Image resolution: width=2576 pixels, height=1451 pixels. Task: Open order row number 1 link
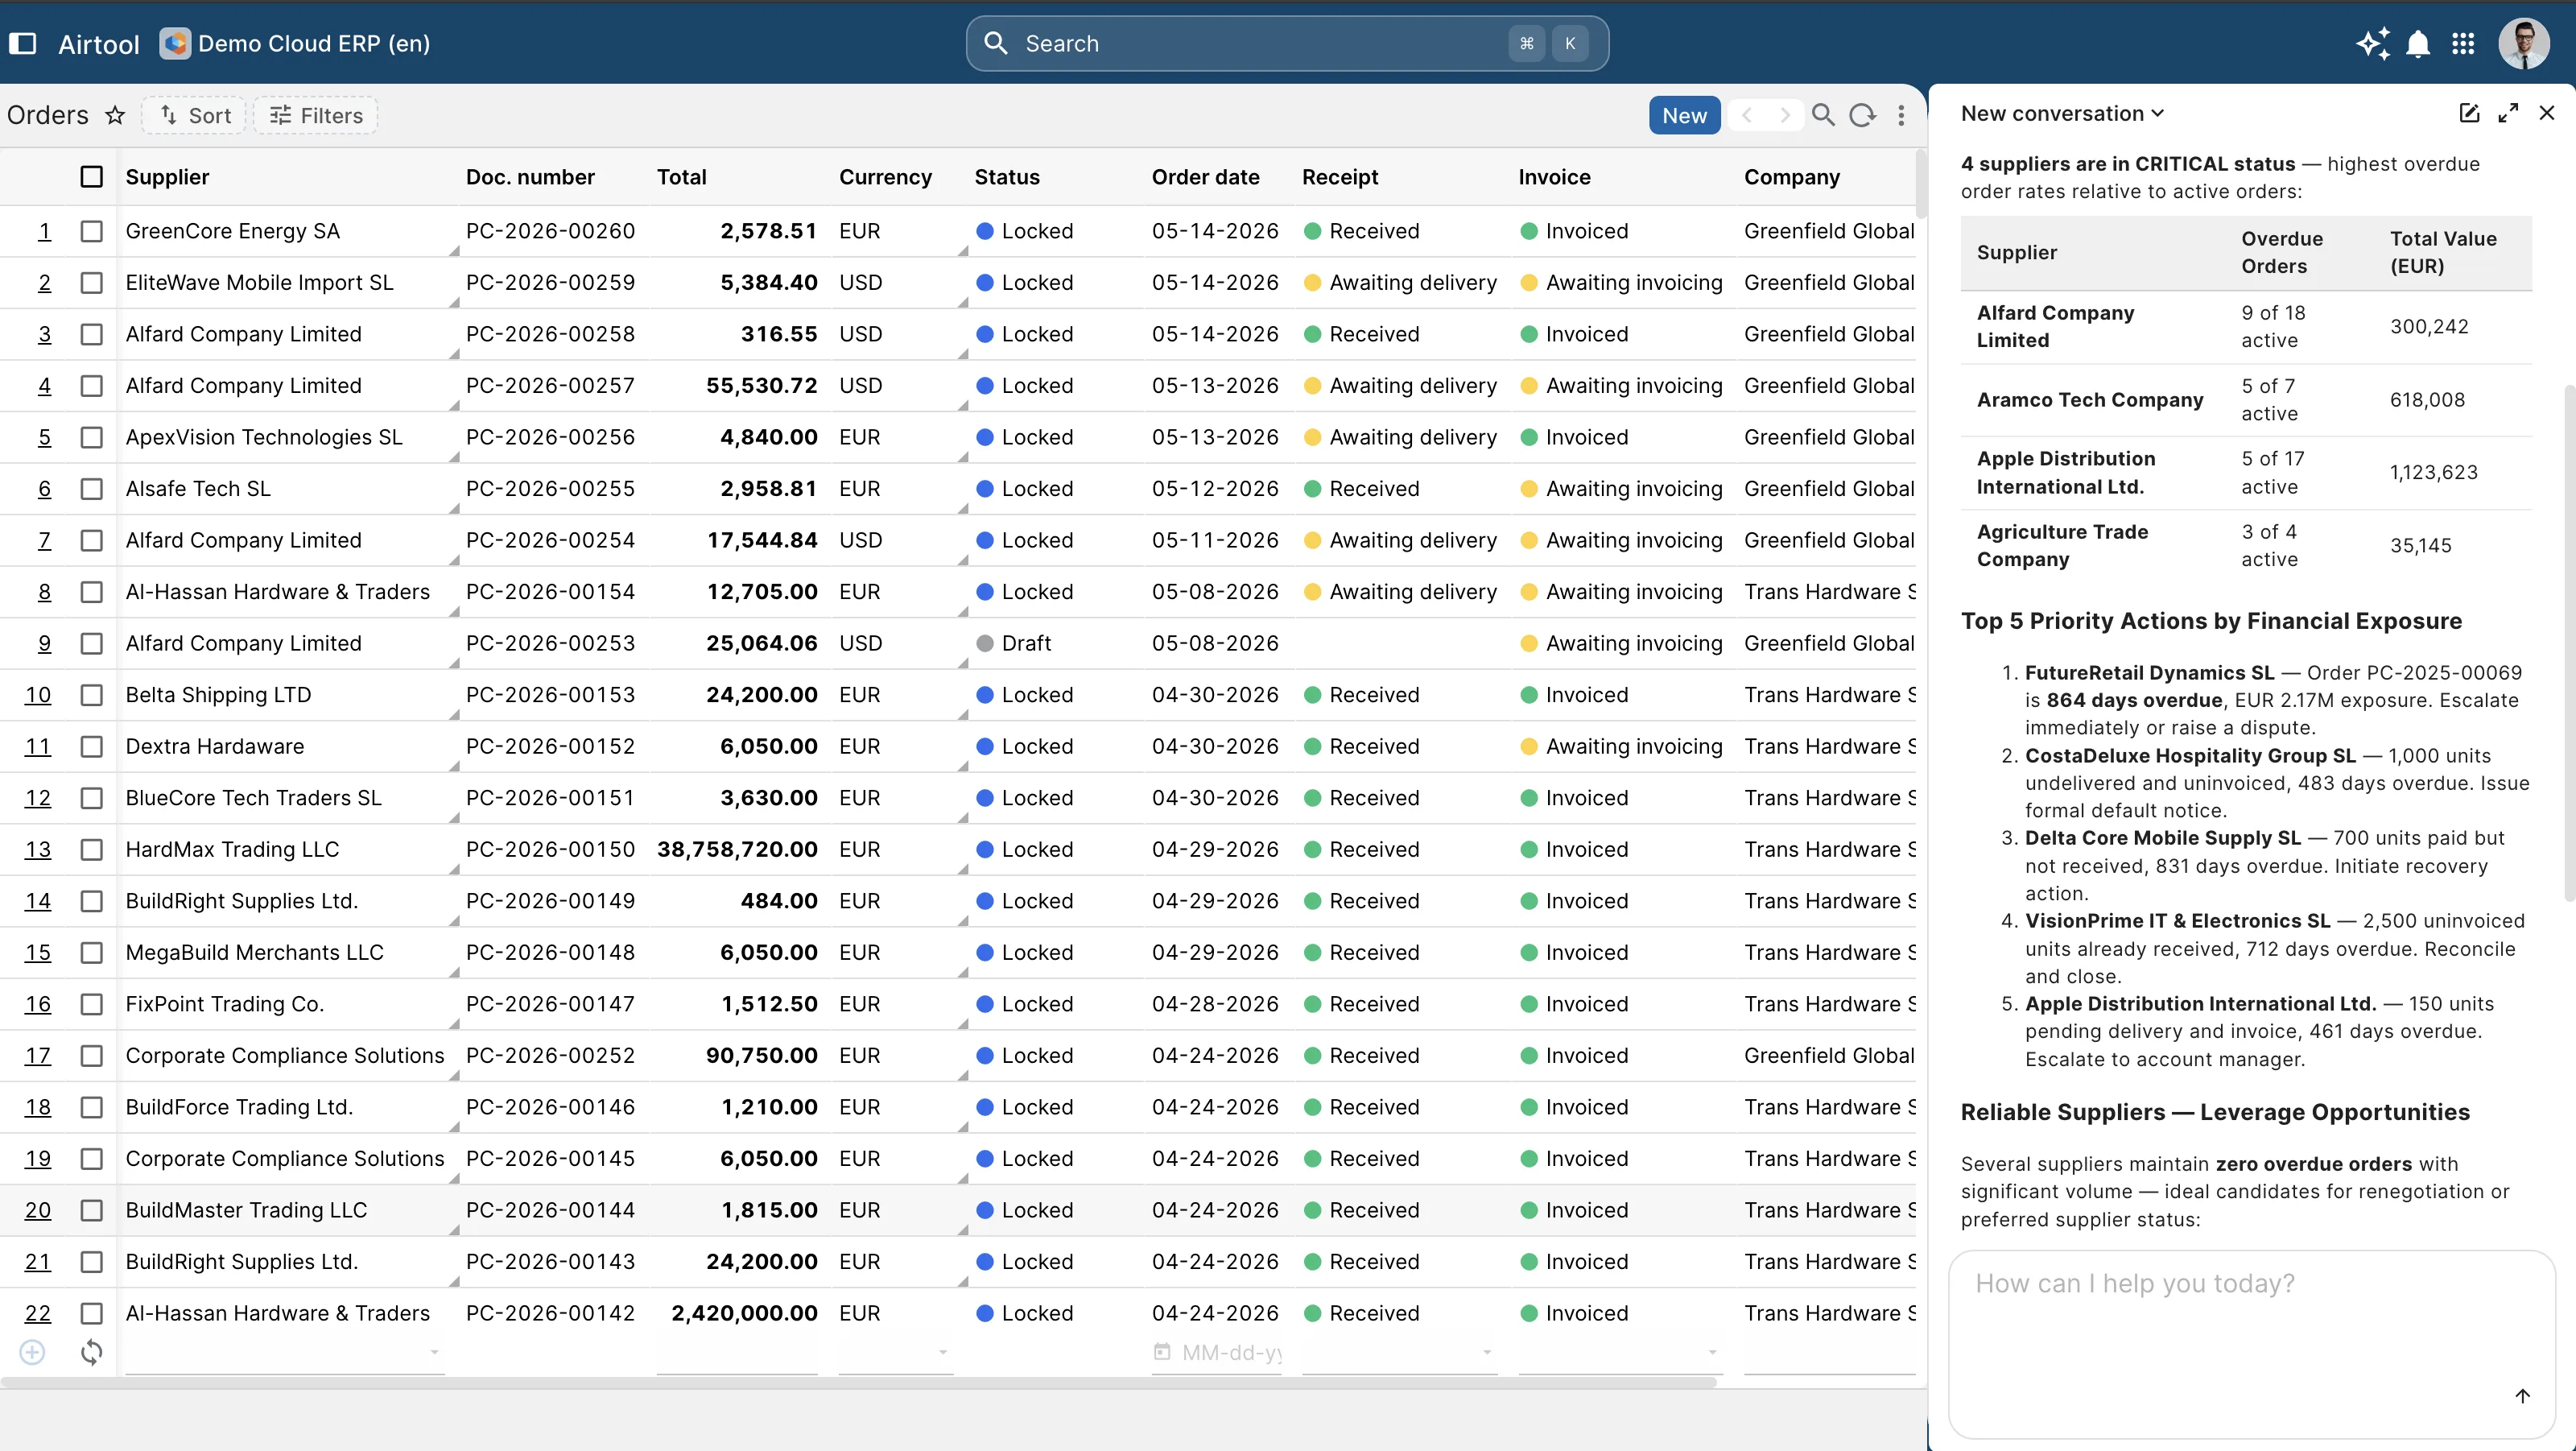click(44, 231)
